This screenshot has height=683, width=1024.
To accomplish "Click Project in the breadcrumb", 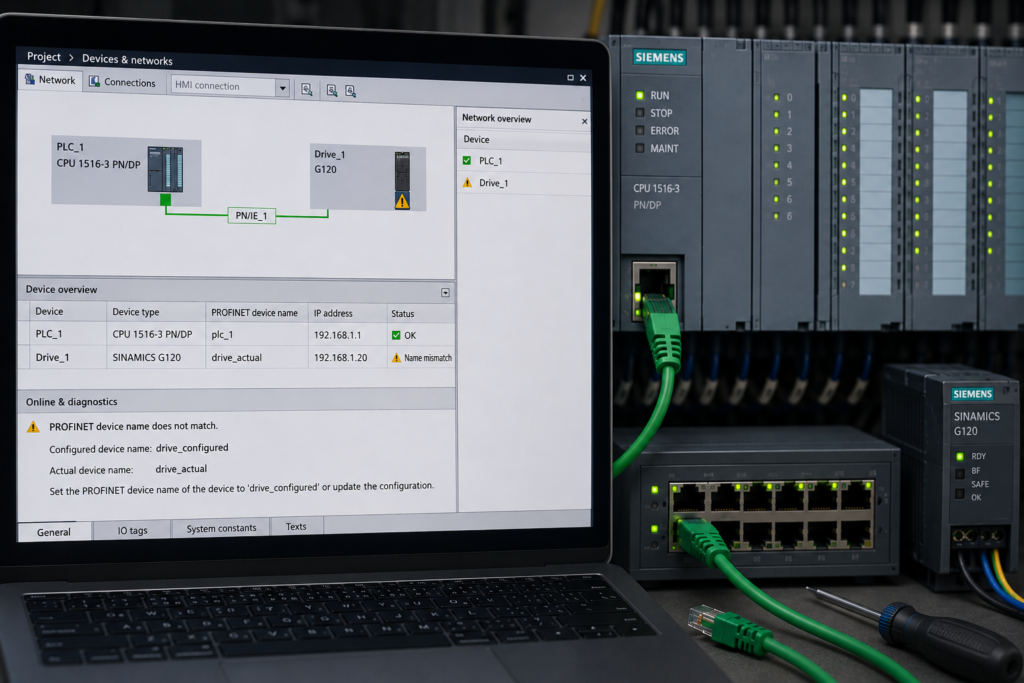I will 44,57.
